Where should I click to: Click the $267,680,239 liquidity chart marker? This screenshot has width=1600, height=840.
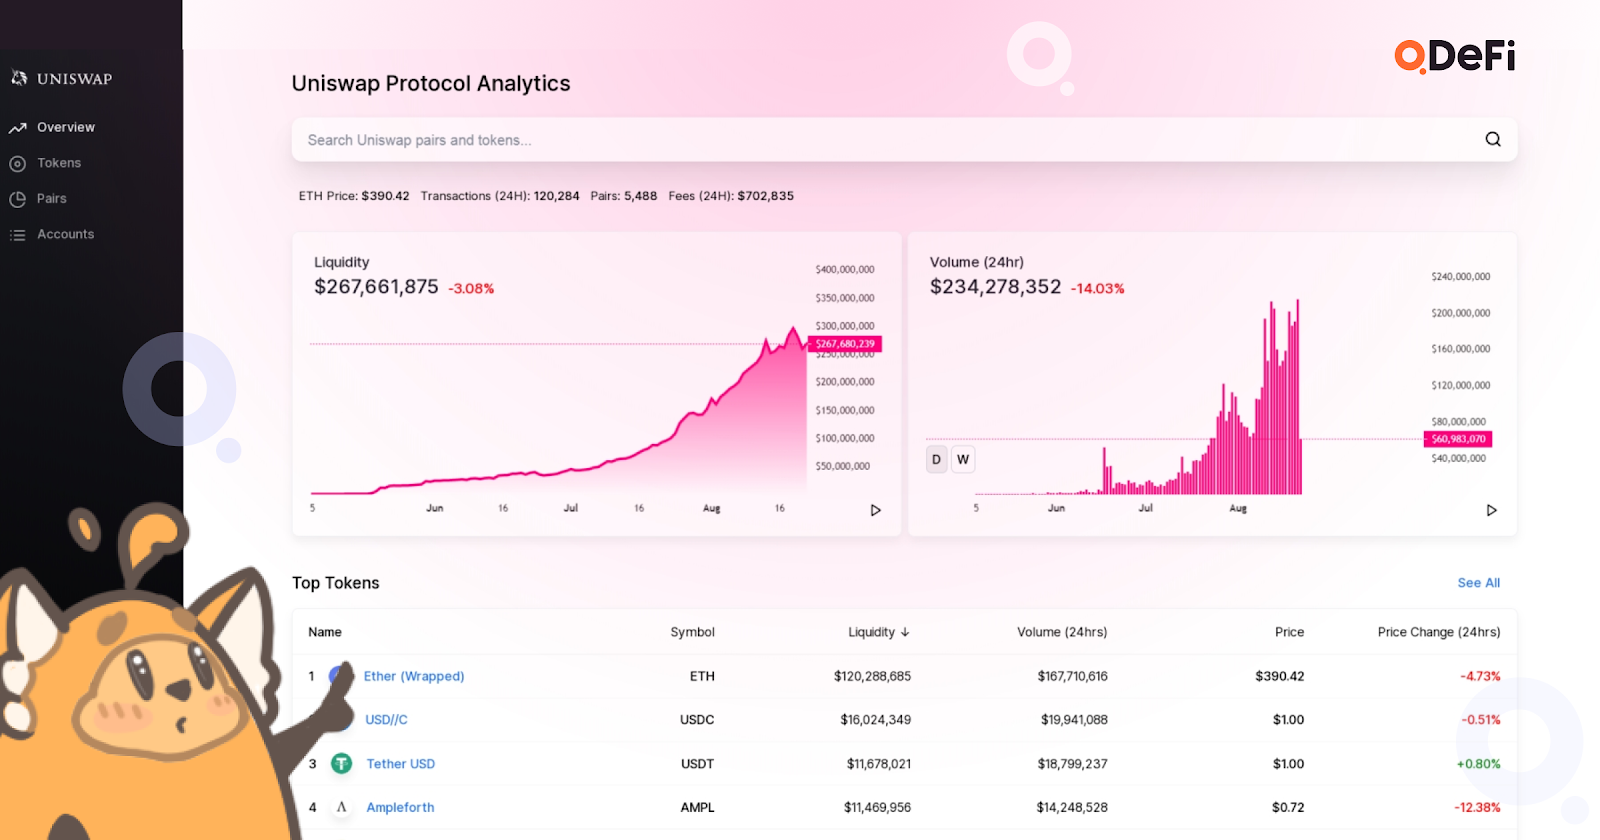click(x=845, y=344)
